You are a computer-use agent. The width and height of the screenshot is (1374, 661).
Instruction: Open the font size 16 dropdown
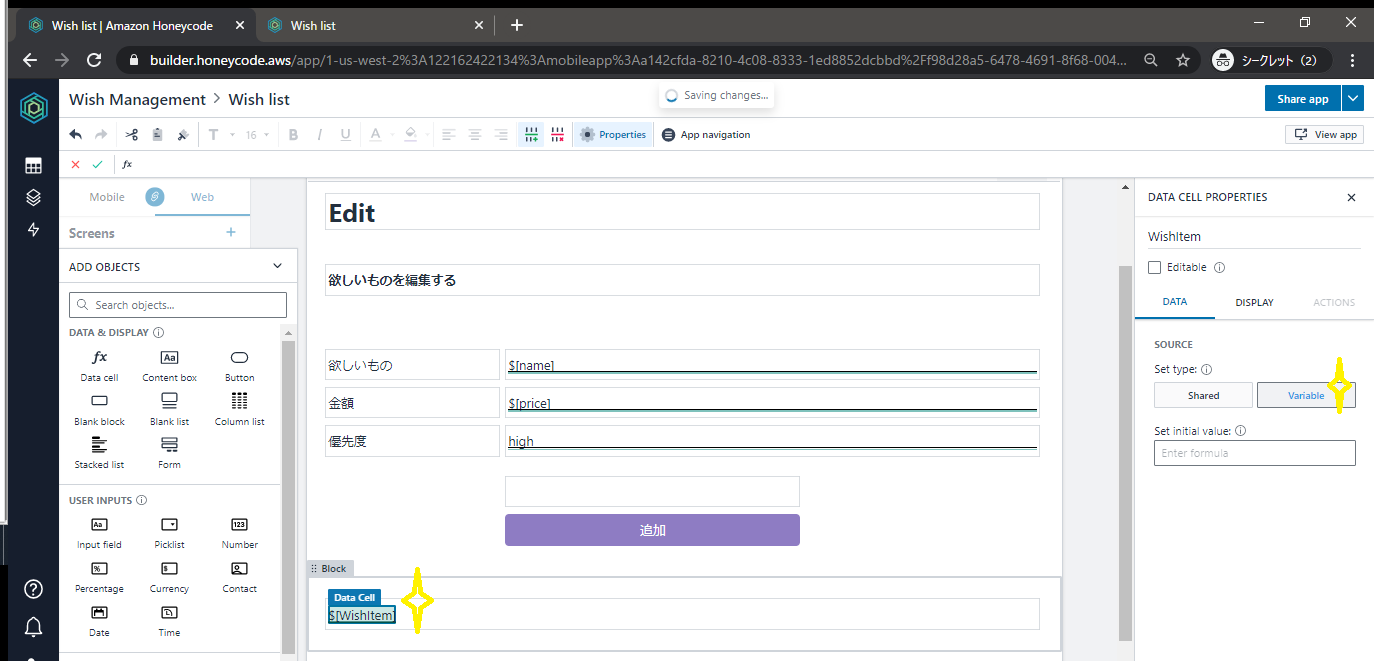(x=257, y=134)
